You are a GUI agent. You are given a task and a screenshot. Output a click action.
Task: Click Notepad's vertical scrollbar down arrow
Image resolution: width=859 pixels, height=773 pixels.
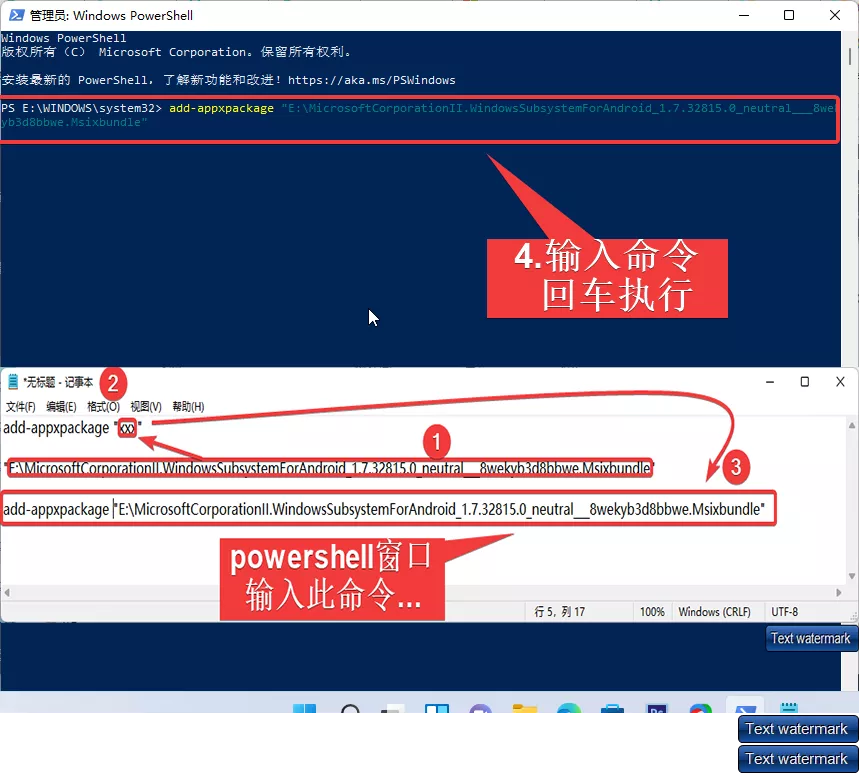(x=852, y=576)
